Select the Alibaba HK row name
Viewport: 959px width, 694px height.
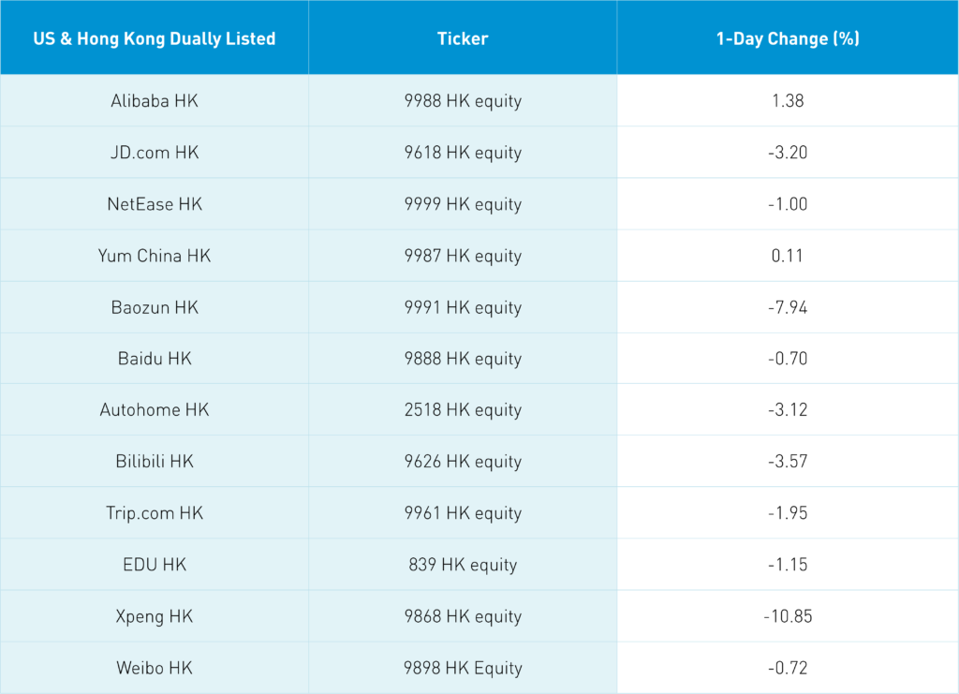click(154, 101)
